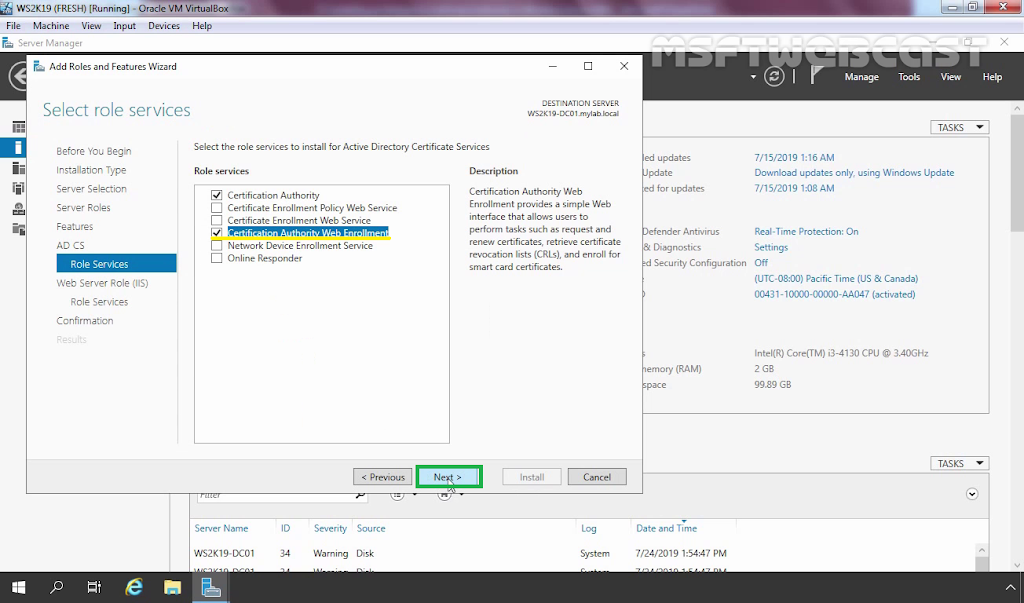Open File Explorer from taskbar
Viewport: 1024px width, 603px height.
pos(172,587)
